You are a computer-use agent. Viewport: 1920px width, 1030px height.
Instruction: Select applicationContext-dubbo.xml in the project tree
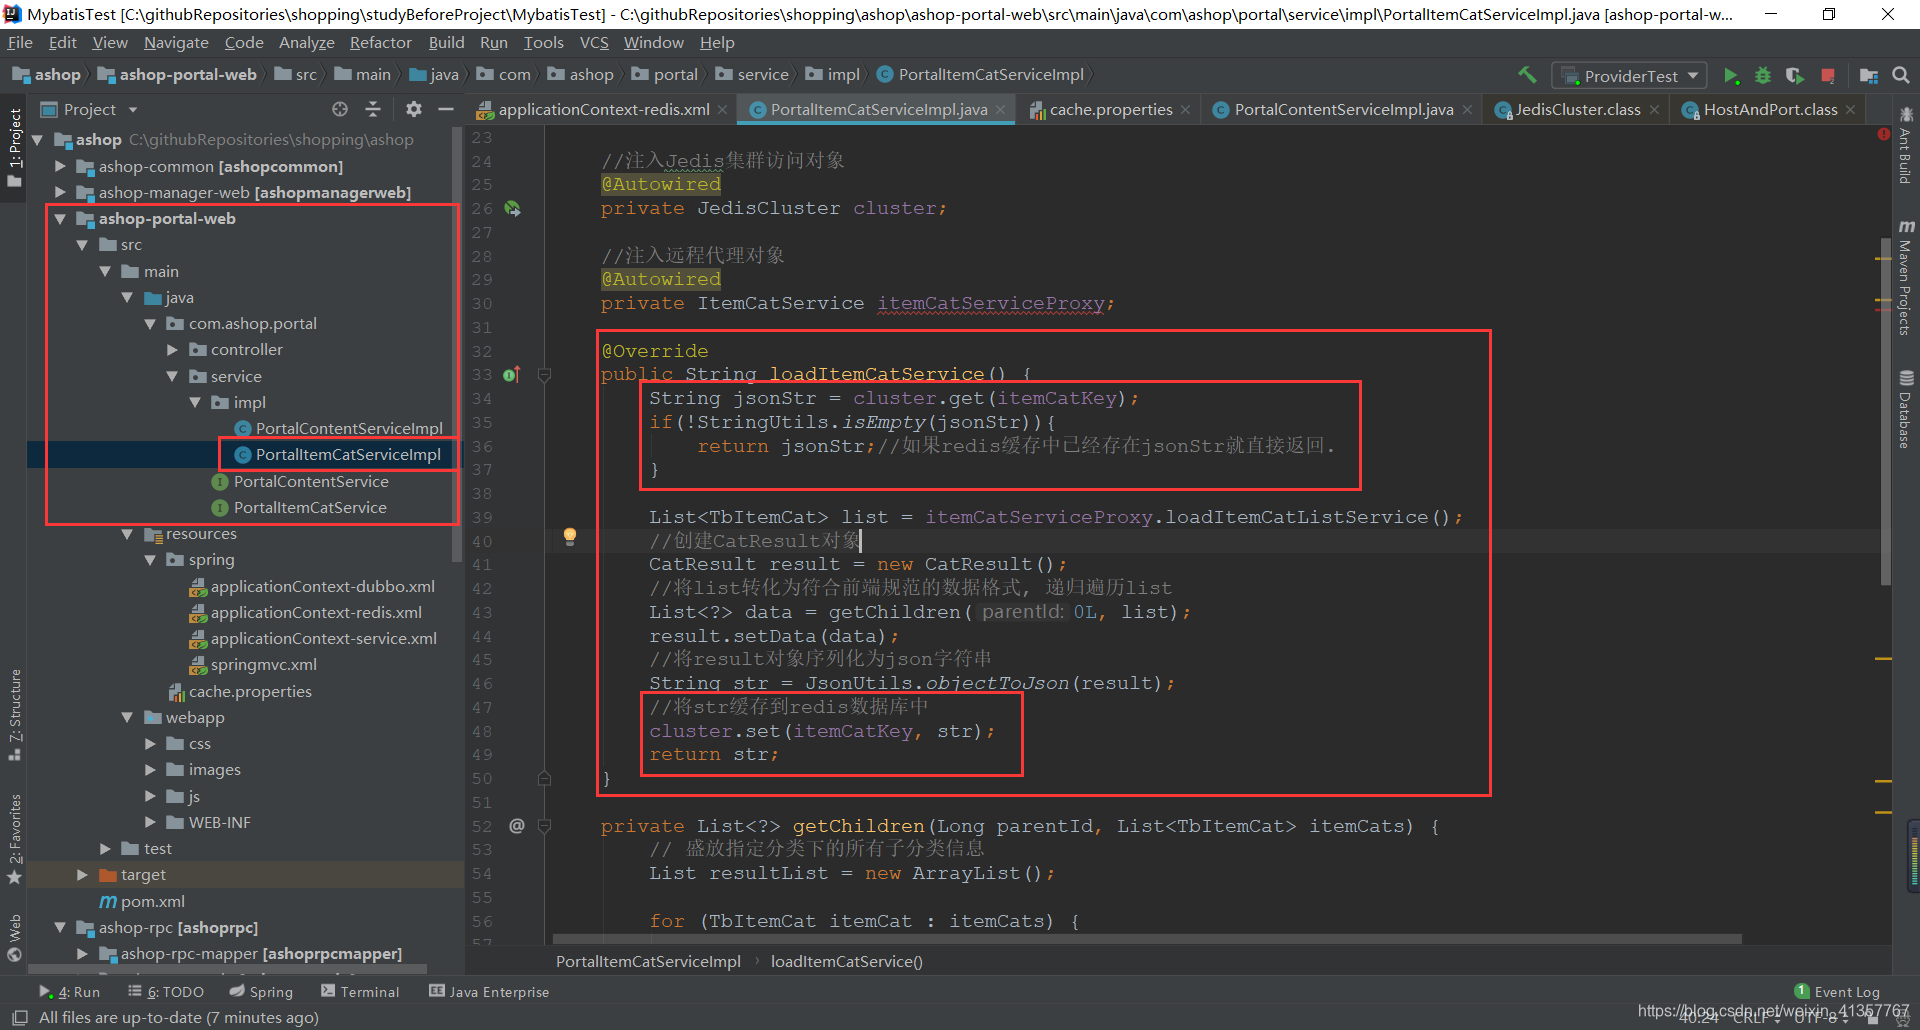click(322, 586)
